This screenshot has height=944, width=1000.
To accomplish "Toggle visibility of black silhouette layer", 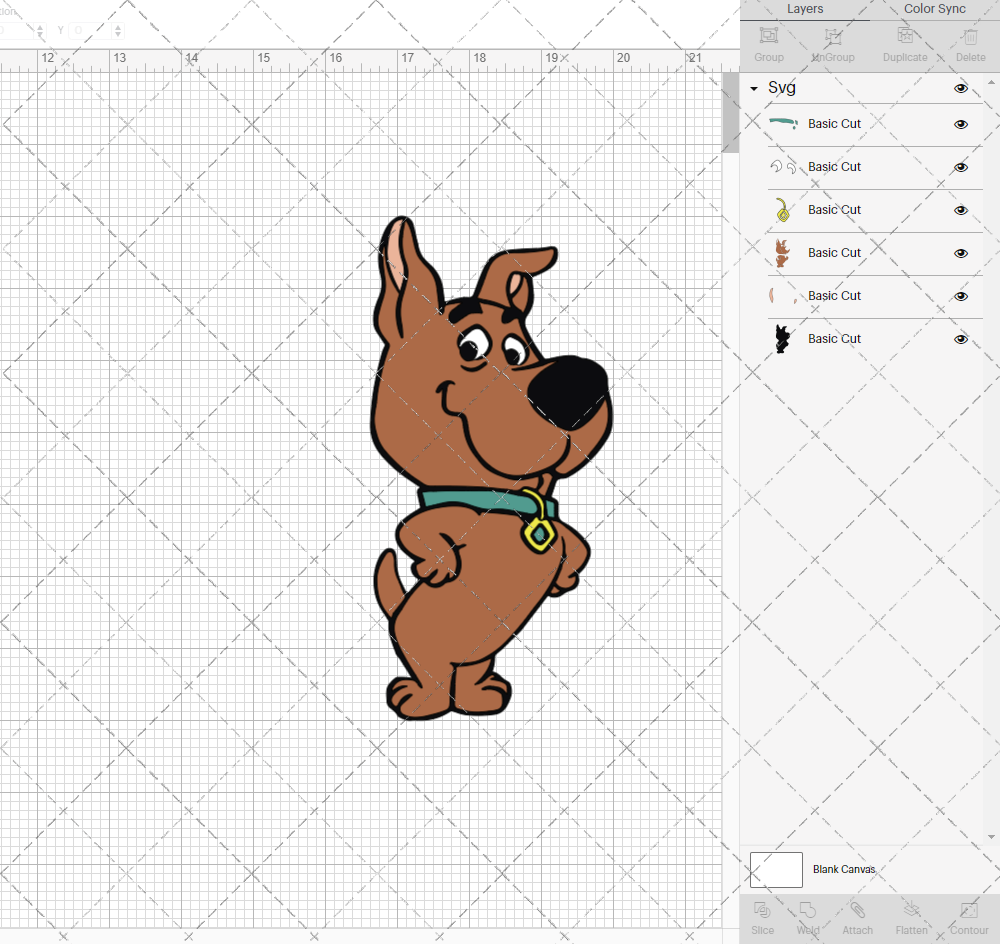I will 961,339.
